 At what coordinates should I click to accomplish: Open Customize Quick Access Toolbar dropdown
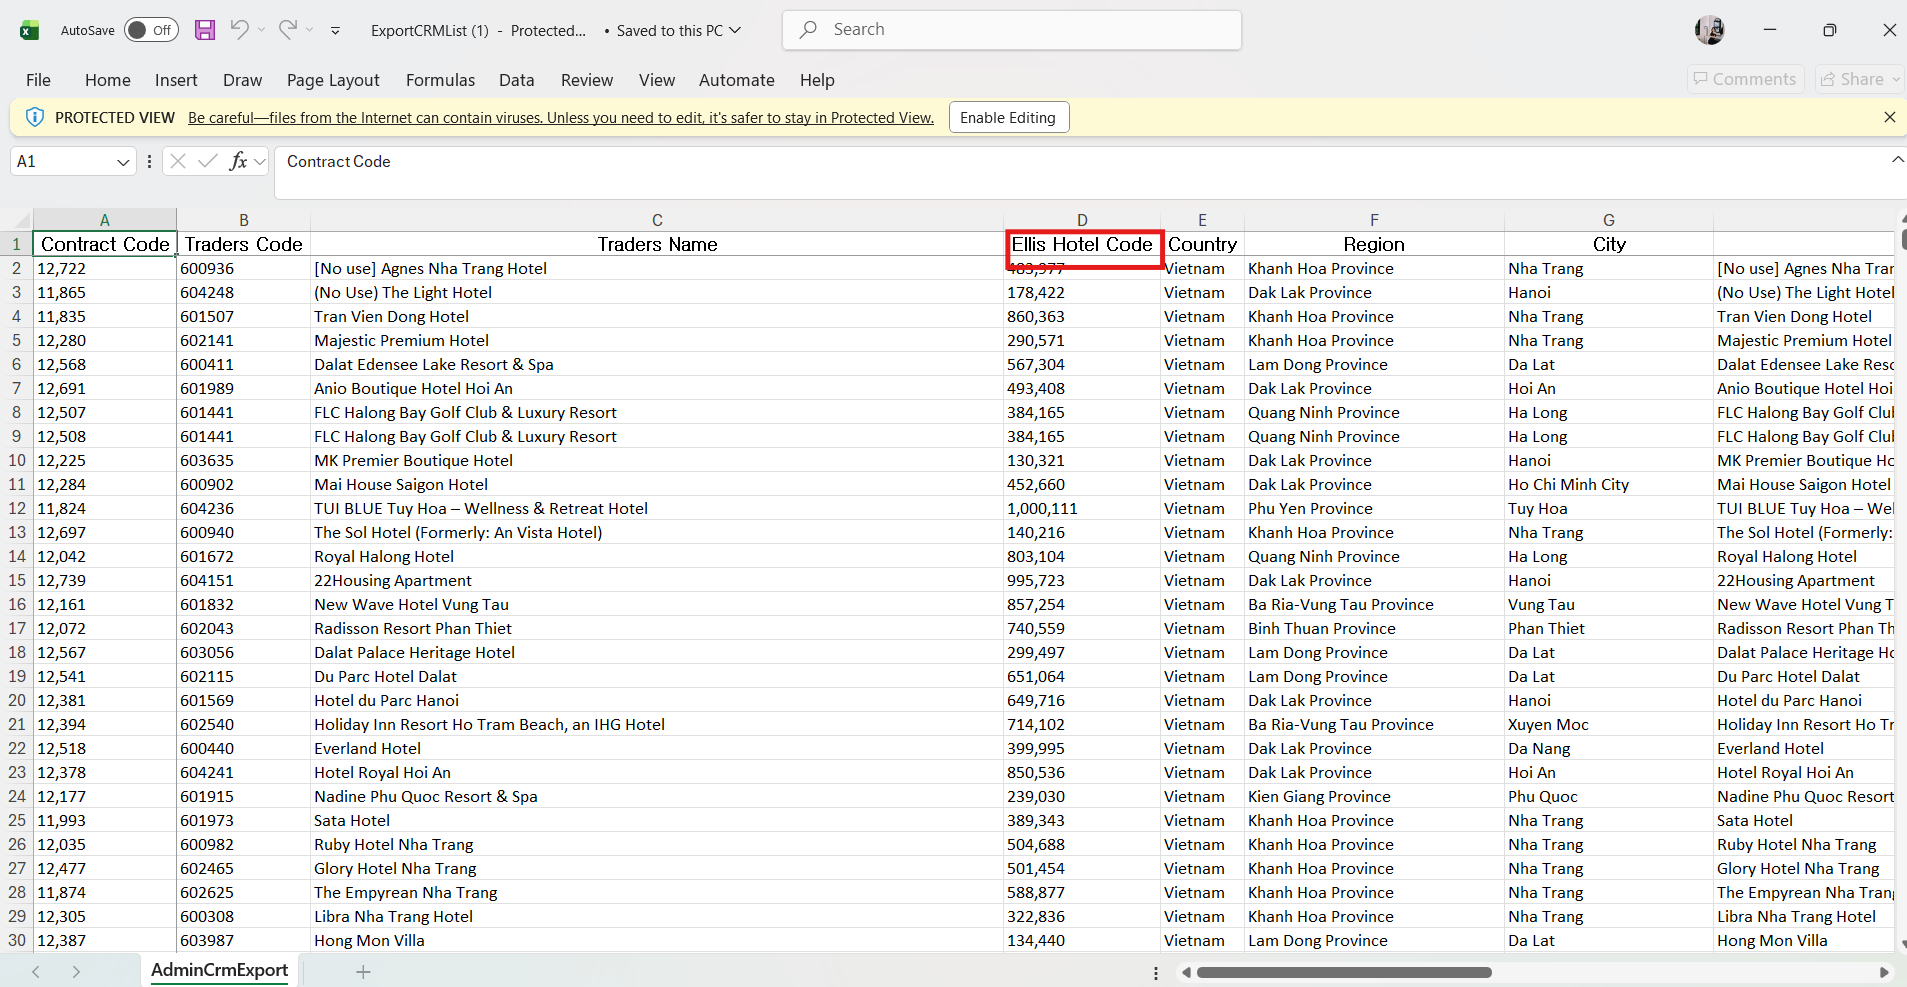(x=335, y=31)
